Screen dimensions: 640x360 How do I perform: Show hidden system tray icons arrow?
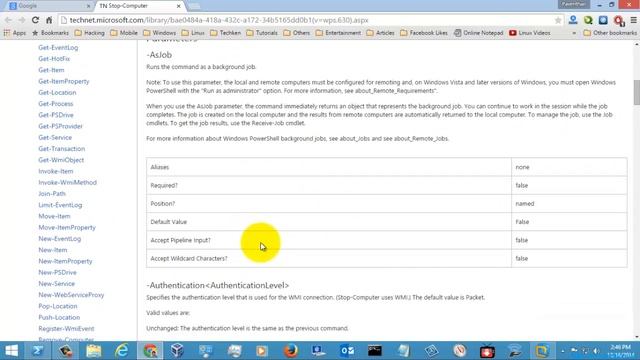click(563, 351)
